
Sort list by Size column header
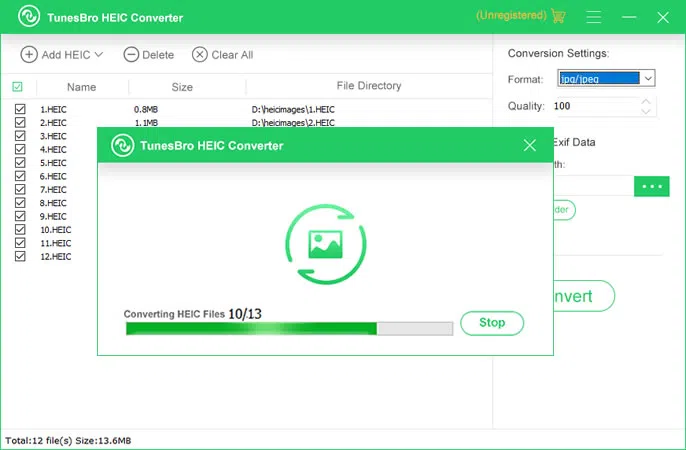182,87
